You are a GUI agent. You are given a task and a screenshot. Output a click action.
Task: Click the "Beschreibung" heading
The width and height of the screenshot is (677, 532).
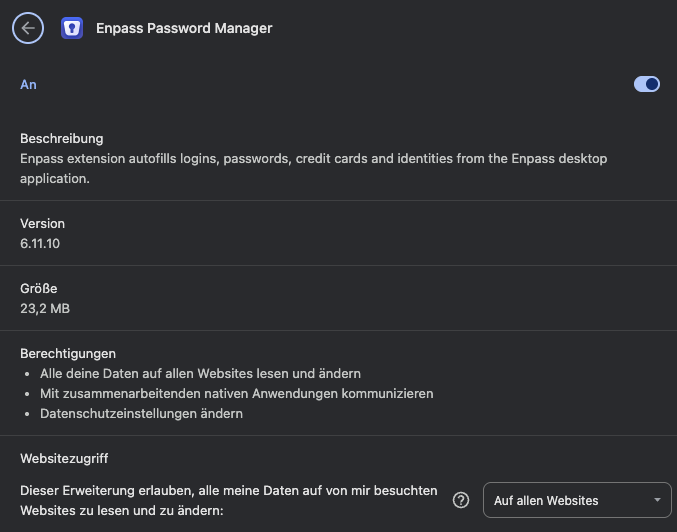pyautogui.click(x=62, y=139)
